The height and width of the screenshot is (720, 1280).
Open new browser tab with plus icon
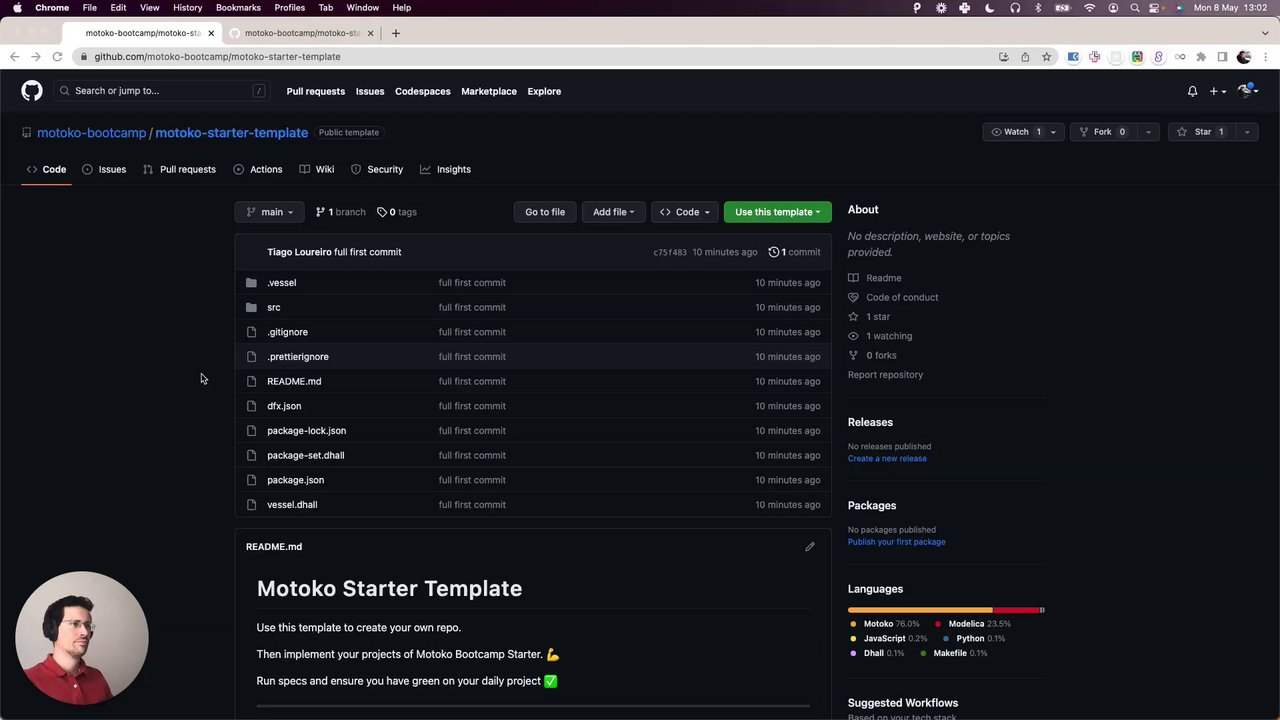(395, 33)
